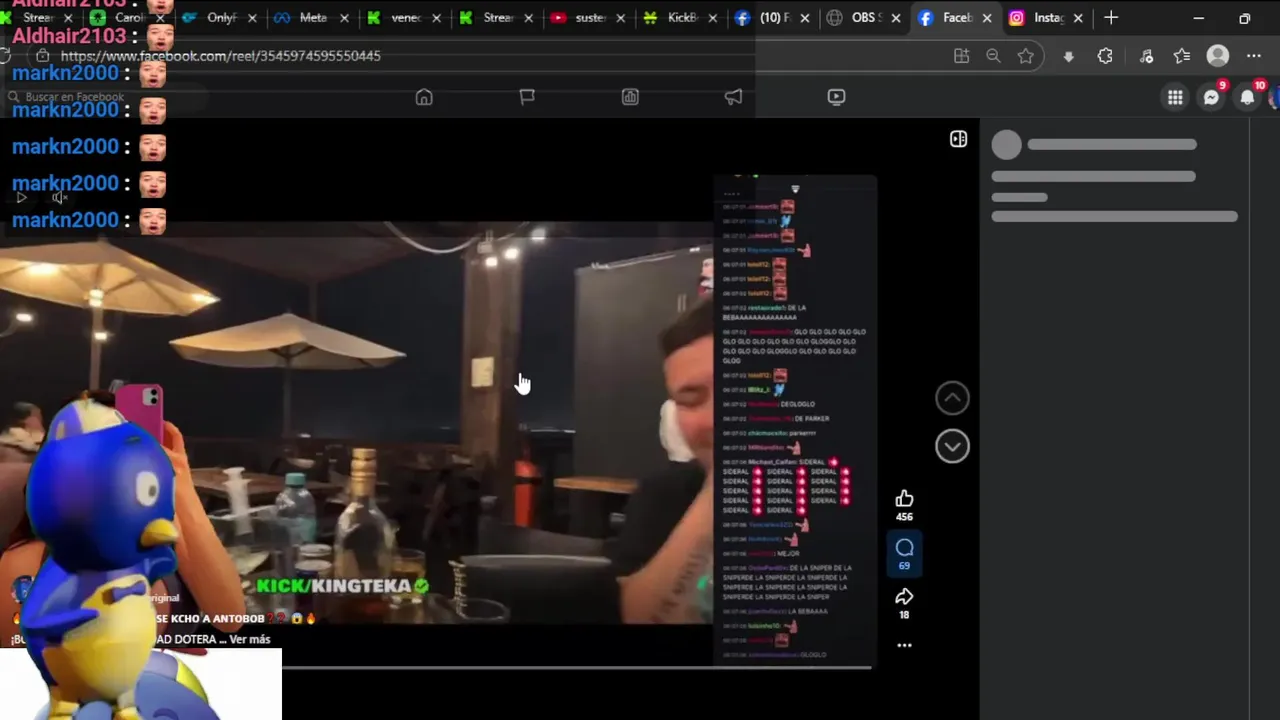Open Messenger chats icon with badge 9
The image size is (1280, 720).
pyautogui.click(x=1211, y=97)
